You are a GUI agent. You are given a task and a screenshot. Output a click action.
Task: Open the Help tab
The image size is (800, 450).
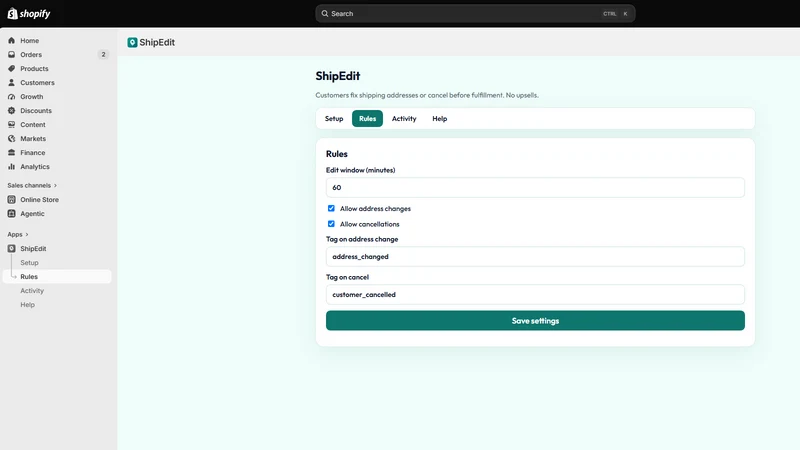click(440, 118)
